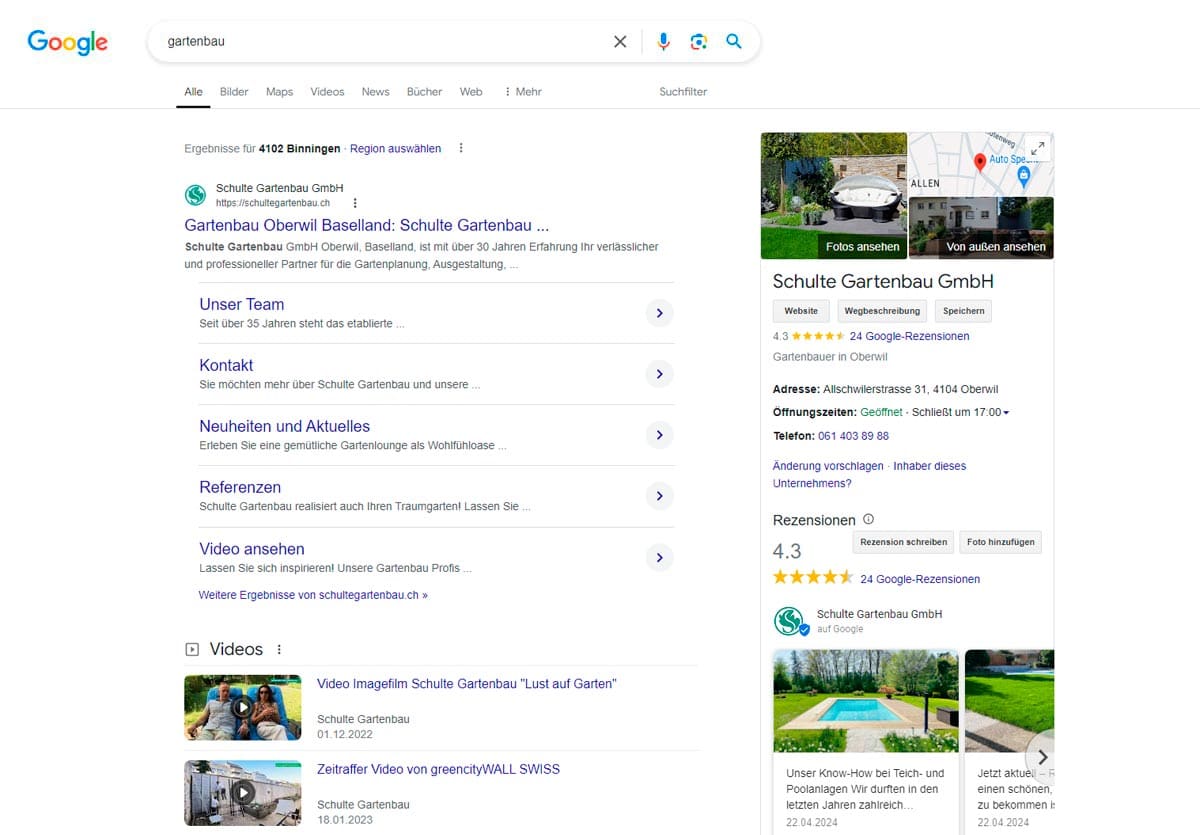
Task: Start voice search with the microphone icon
Action: [663, 42]
